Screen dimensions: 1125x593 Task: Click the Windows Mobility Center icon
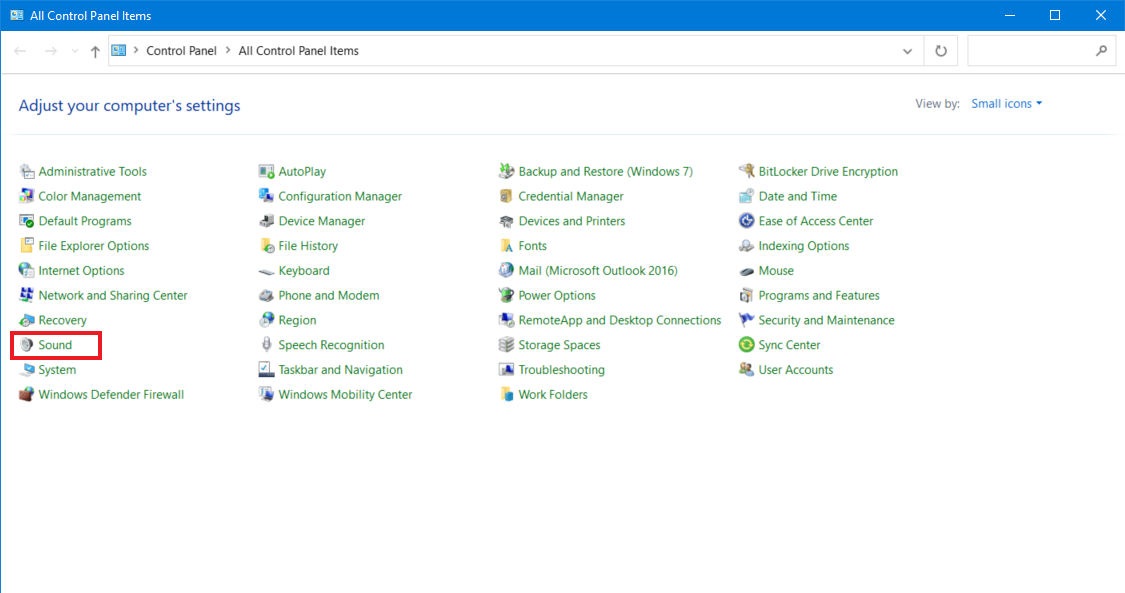pyautogui.click(x=266, y=394)
